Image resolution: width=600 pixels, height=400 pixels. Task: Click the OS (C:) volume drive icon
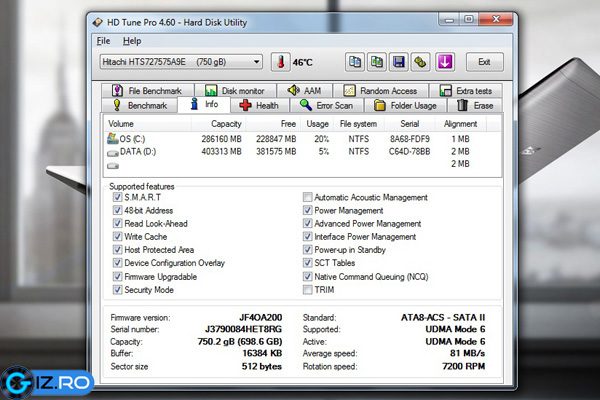(x=112, y=139)
